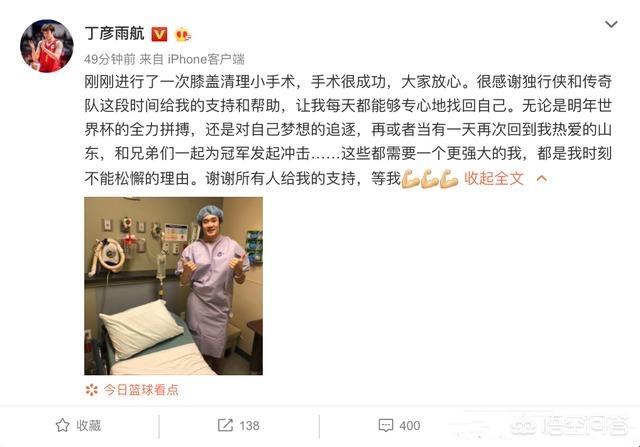This screenshot has height=447, width=640.
Task: Click the star 收藏 icon
Action: tap(62, 425)
